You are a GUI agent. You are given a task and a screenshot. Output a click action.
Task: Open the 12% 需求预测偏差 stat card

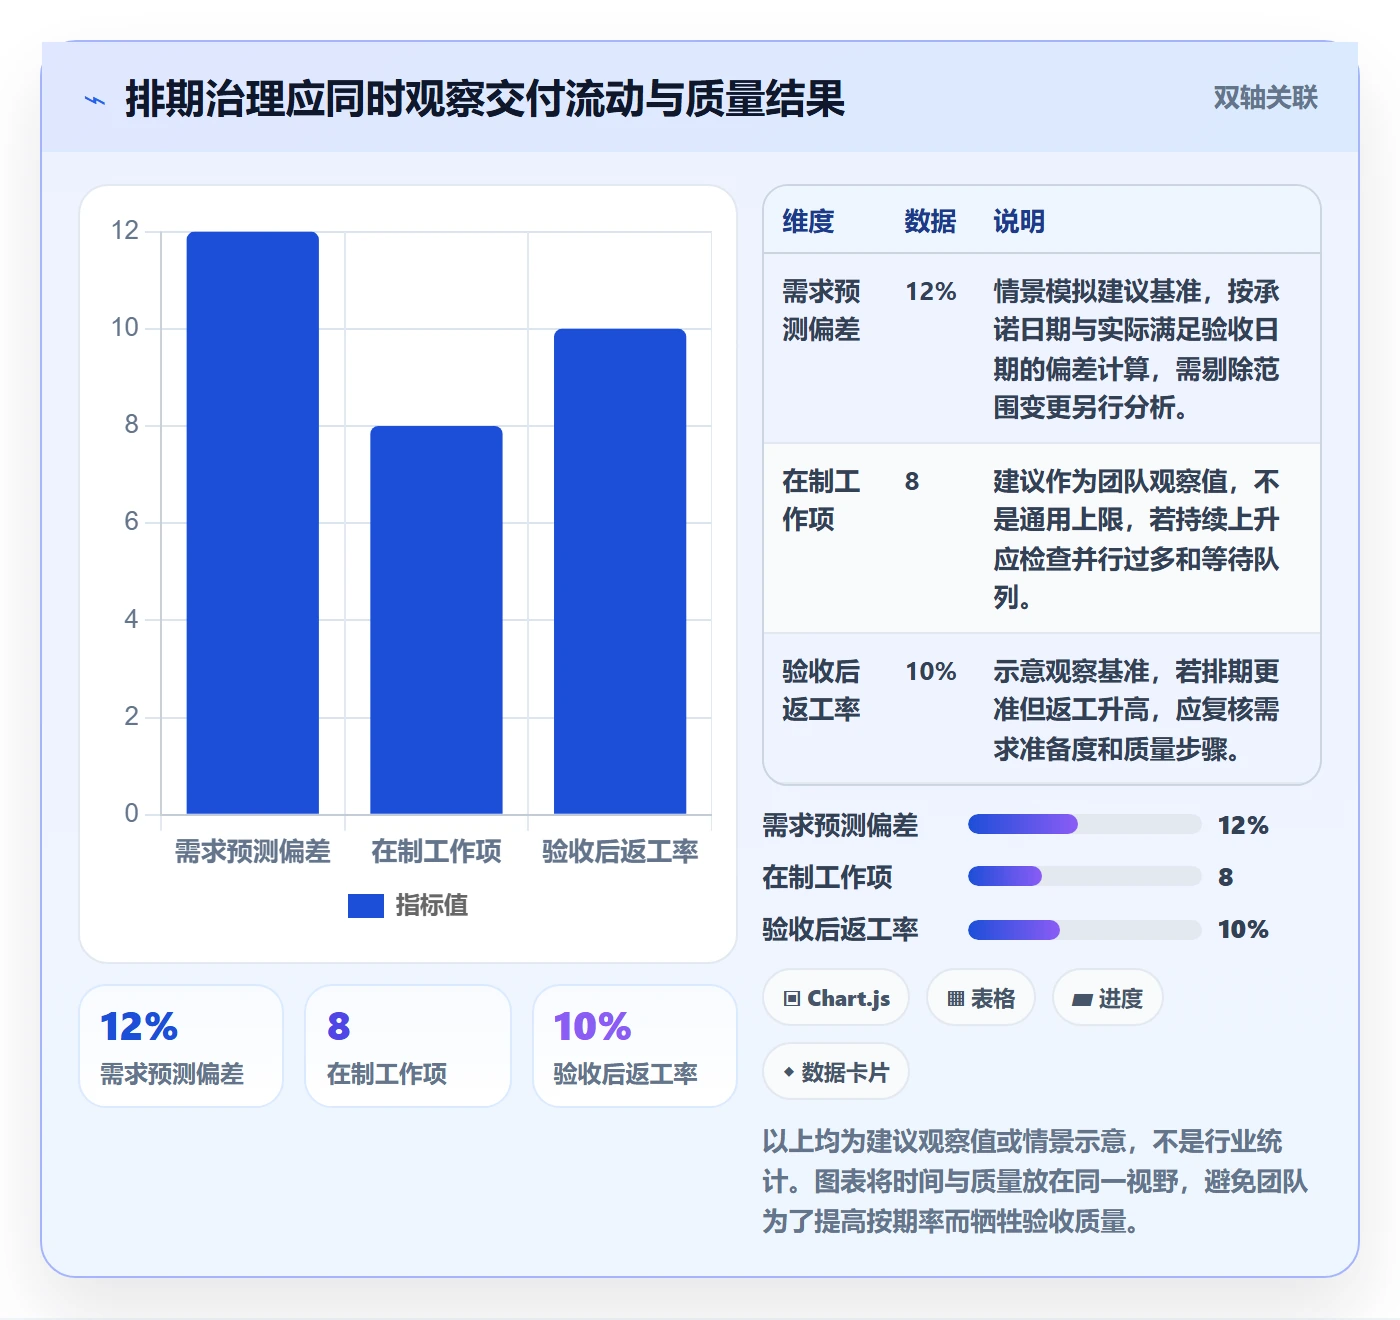pyautogui.click(x=181, y=1046)
